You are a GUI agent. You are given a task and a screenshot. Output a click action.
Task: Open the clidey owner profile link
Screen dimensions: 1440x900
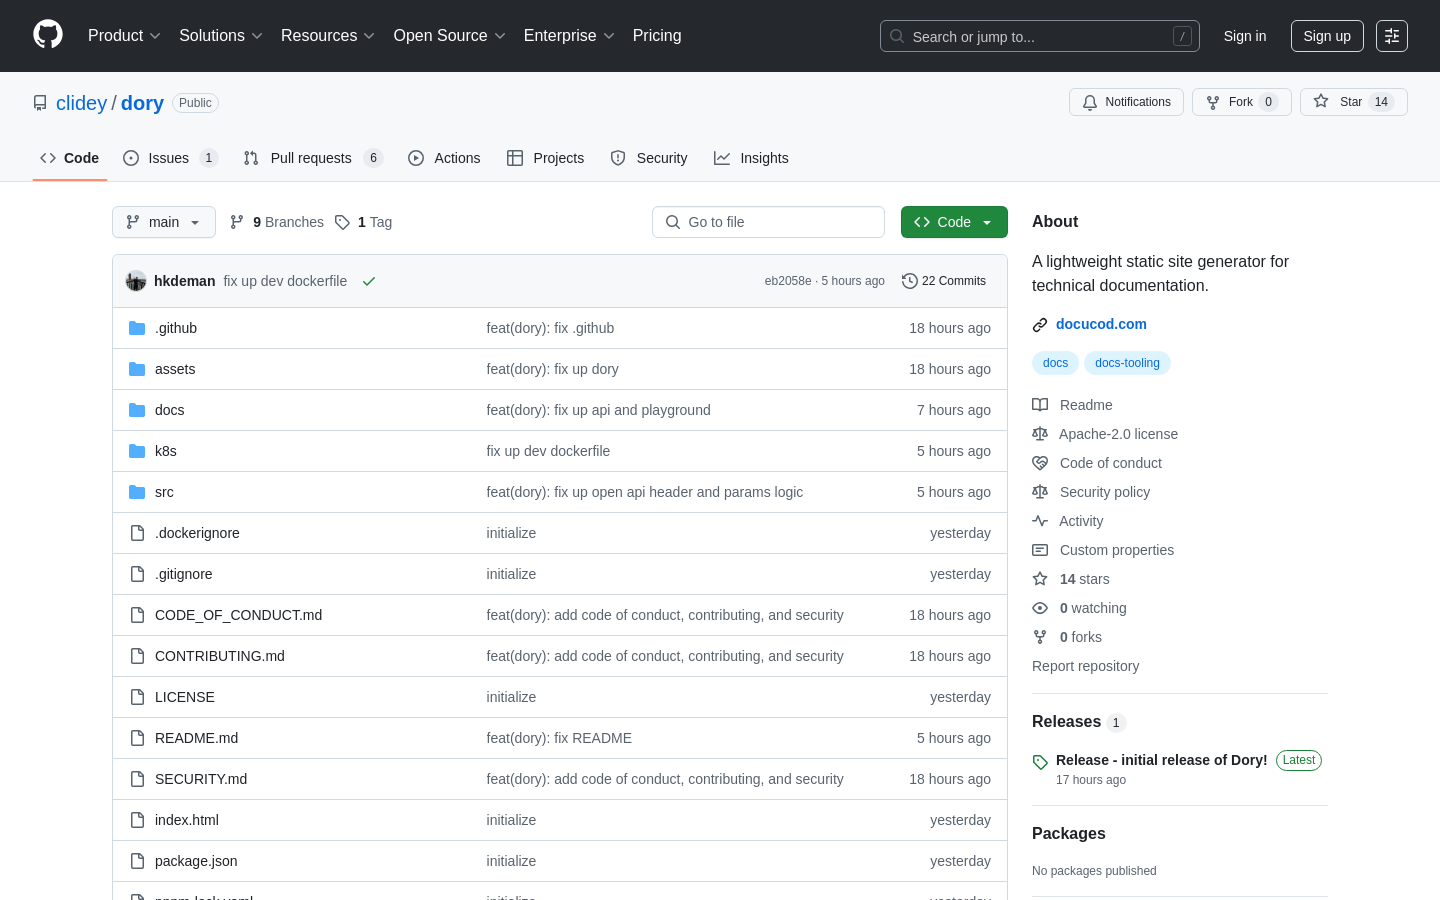[x=81, y=103]
